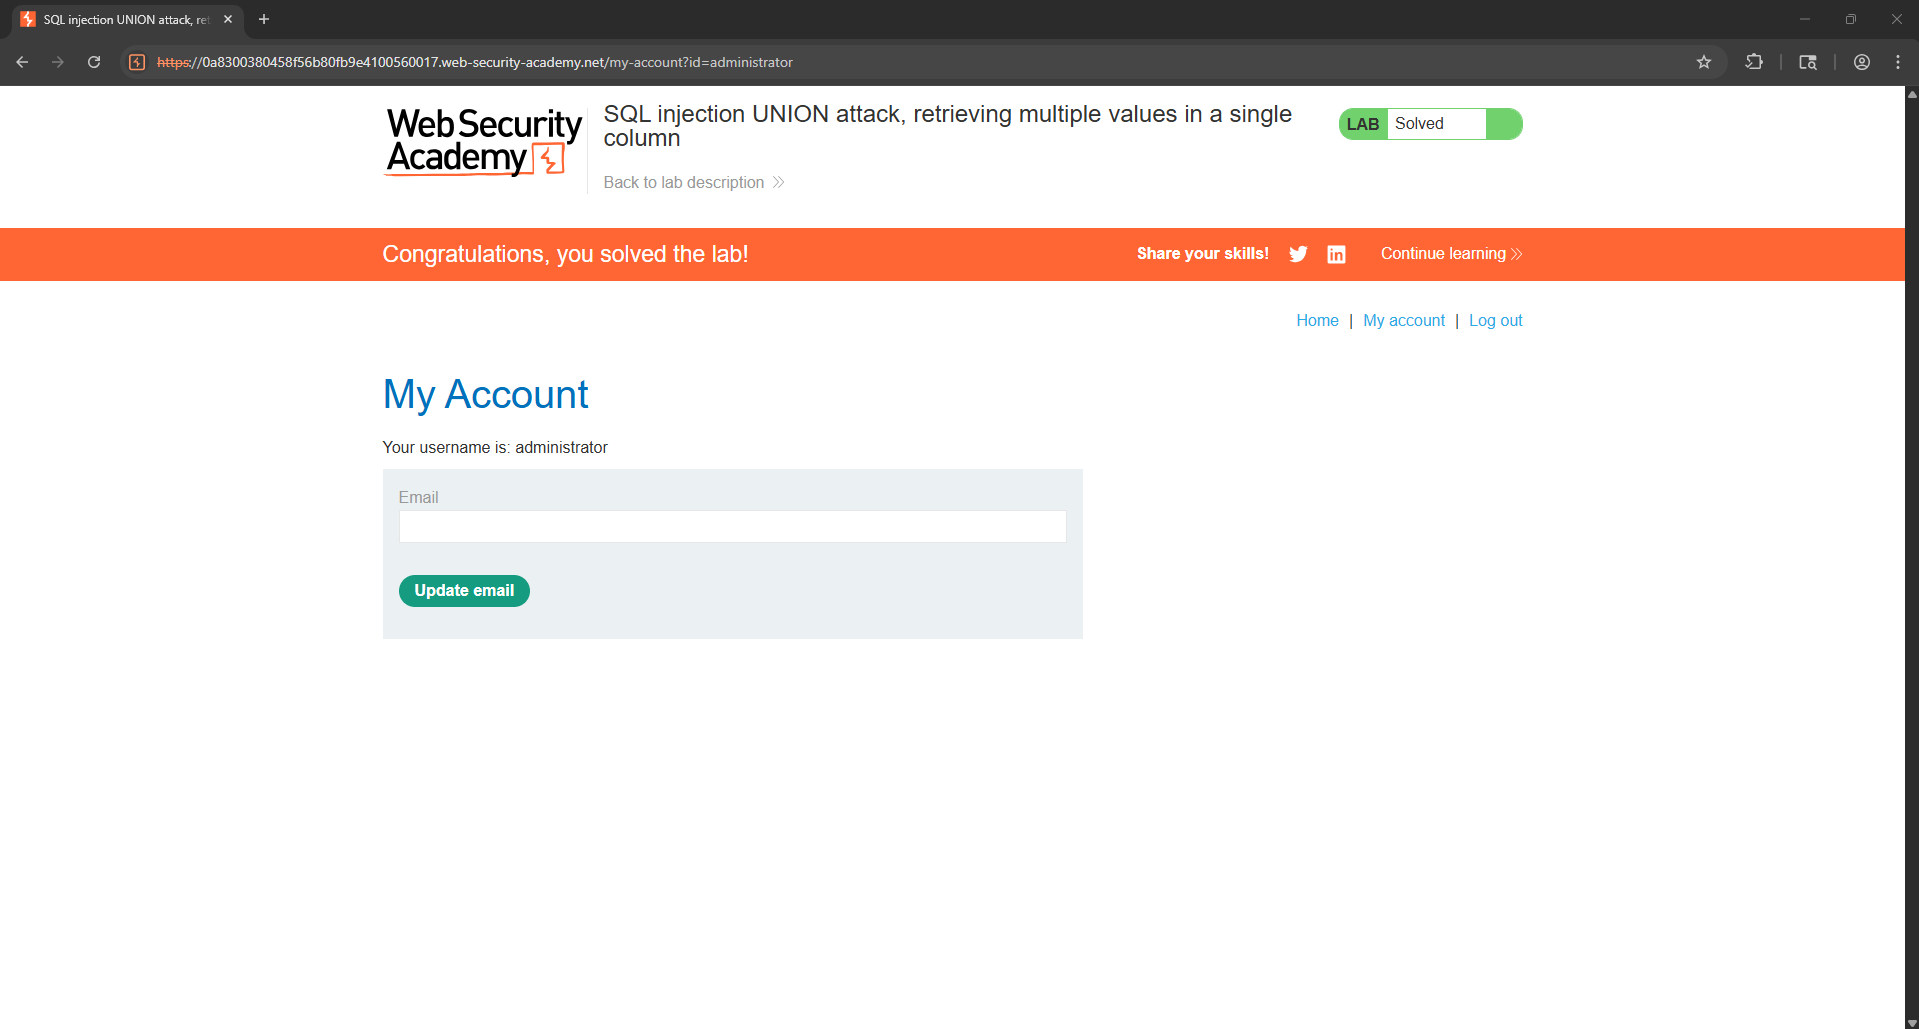Open a new browser tab
1919x1029 pixels.
[x=264, y=19]
